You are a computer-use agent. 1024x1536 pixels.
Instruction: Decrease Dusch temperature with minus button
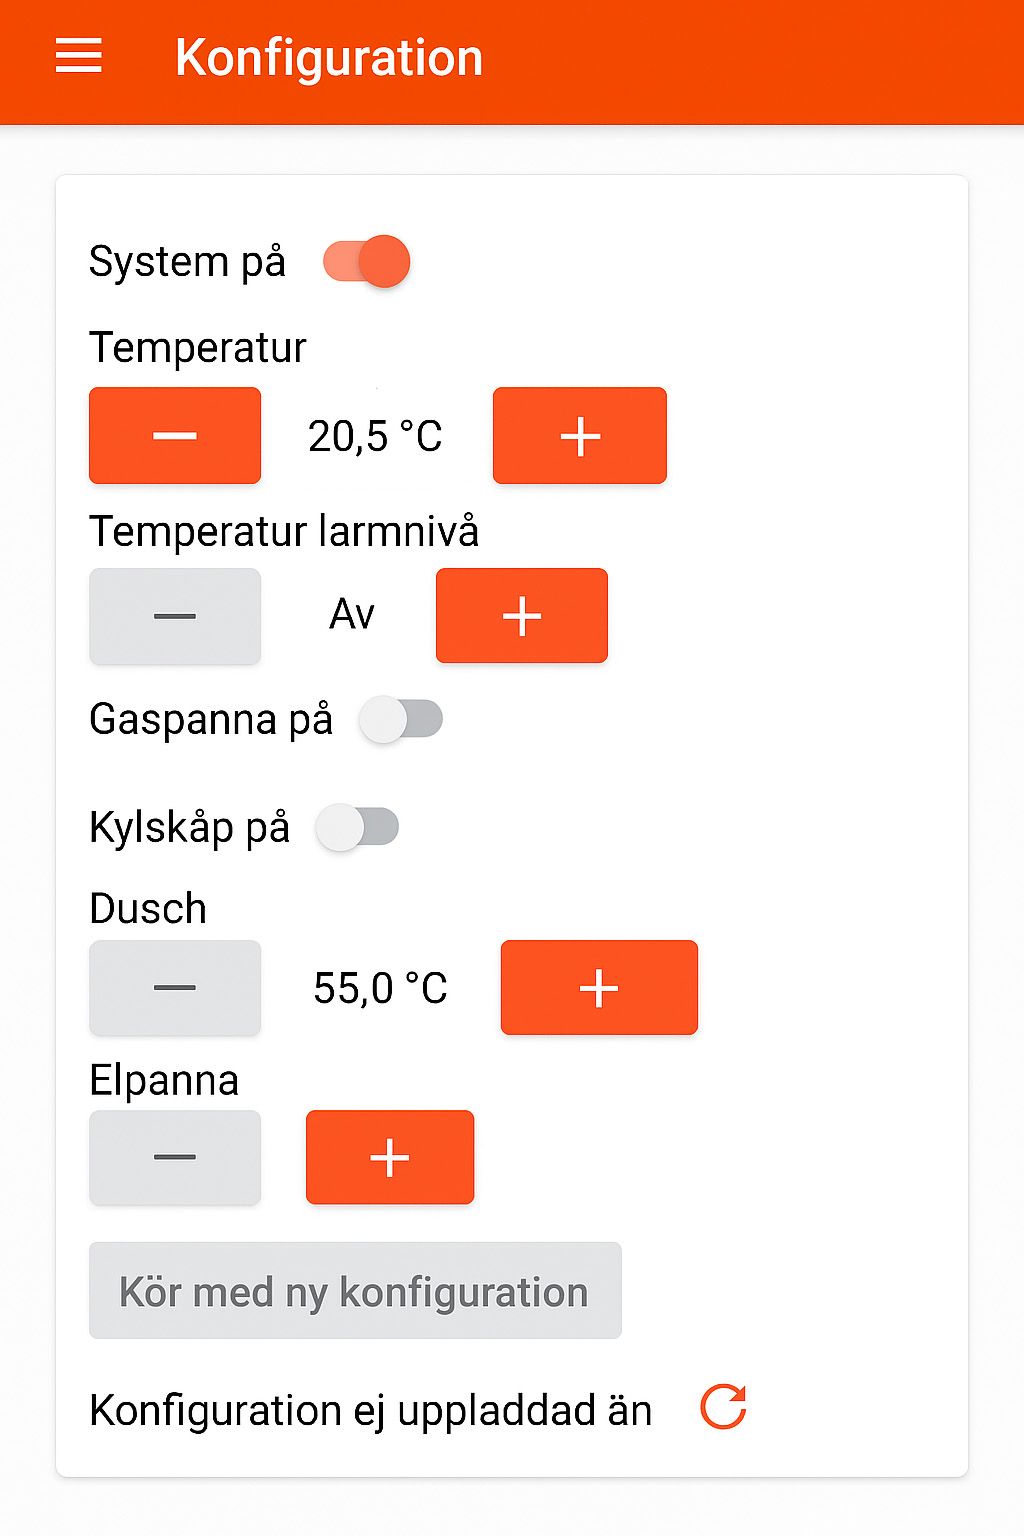[175, 988]
